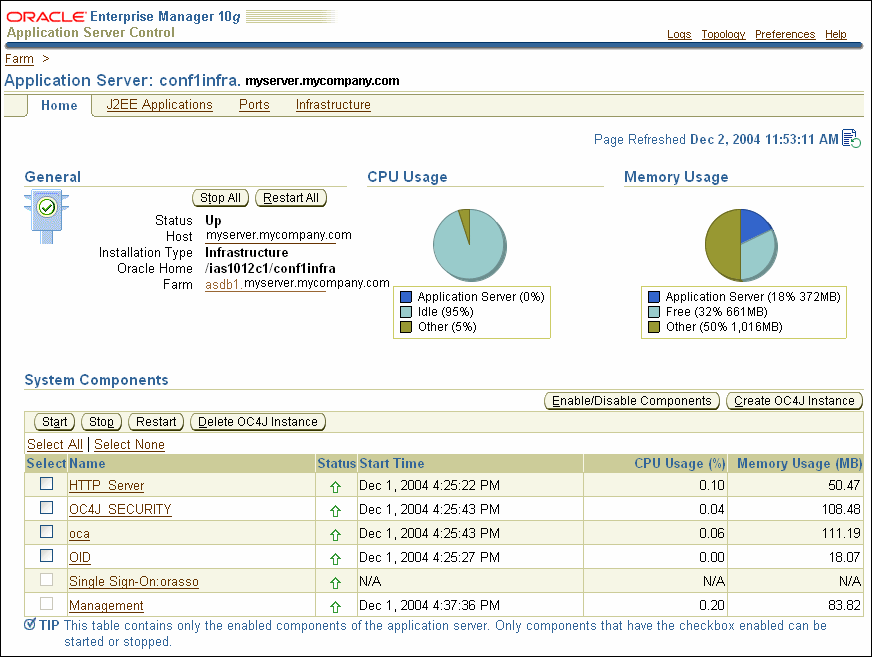
Task: Open the OID component link
Action: click(x=80, y=557)
